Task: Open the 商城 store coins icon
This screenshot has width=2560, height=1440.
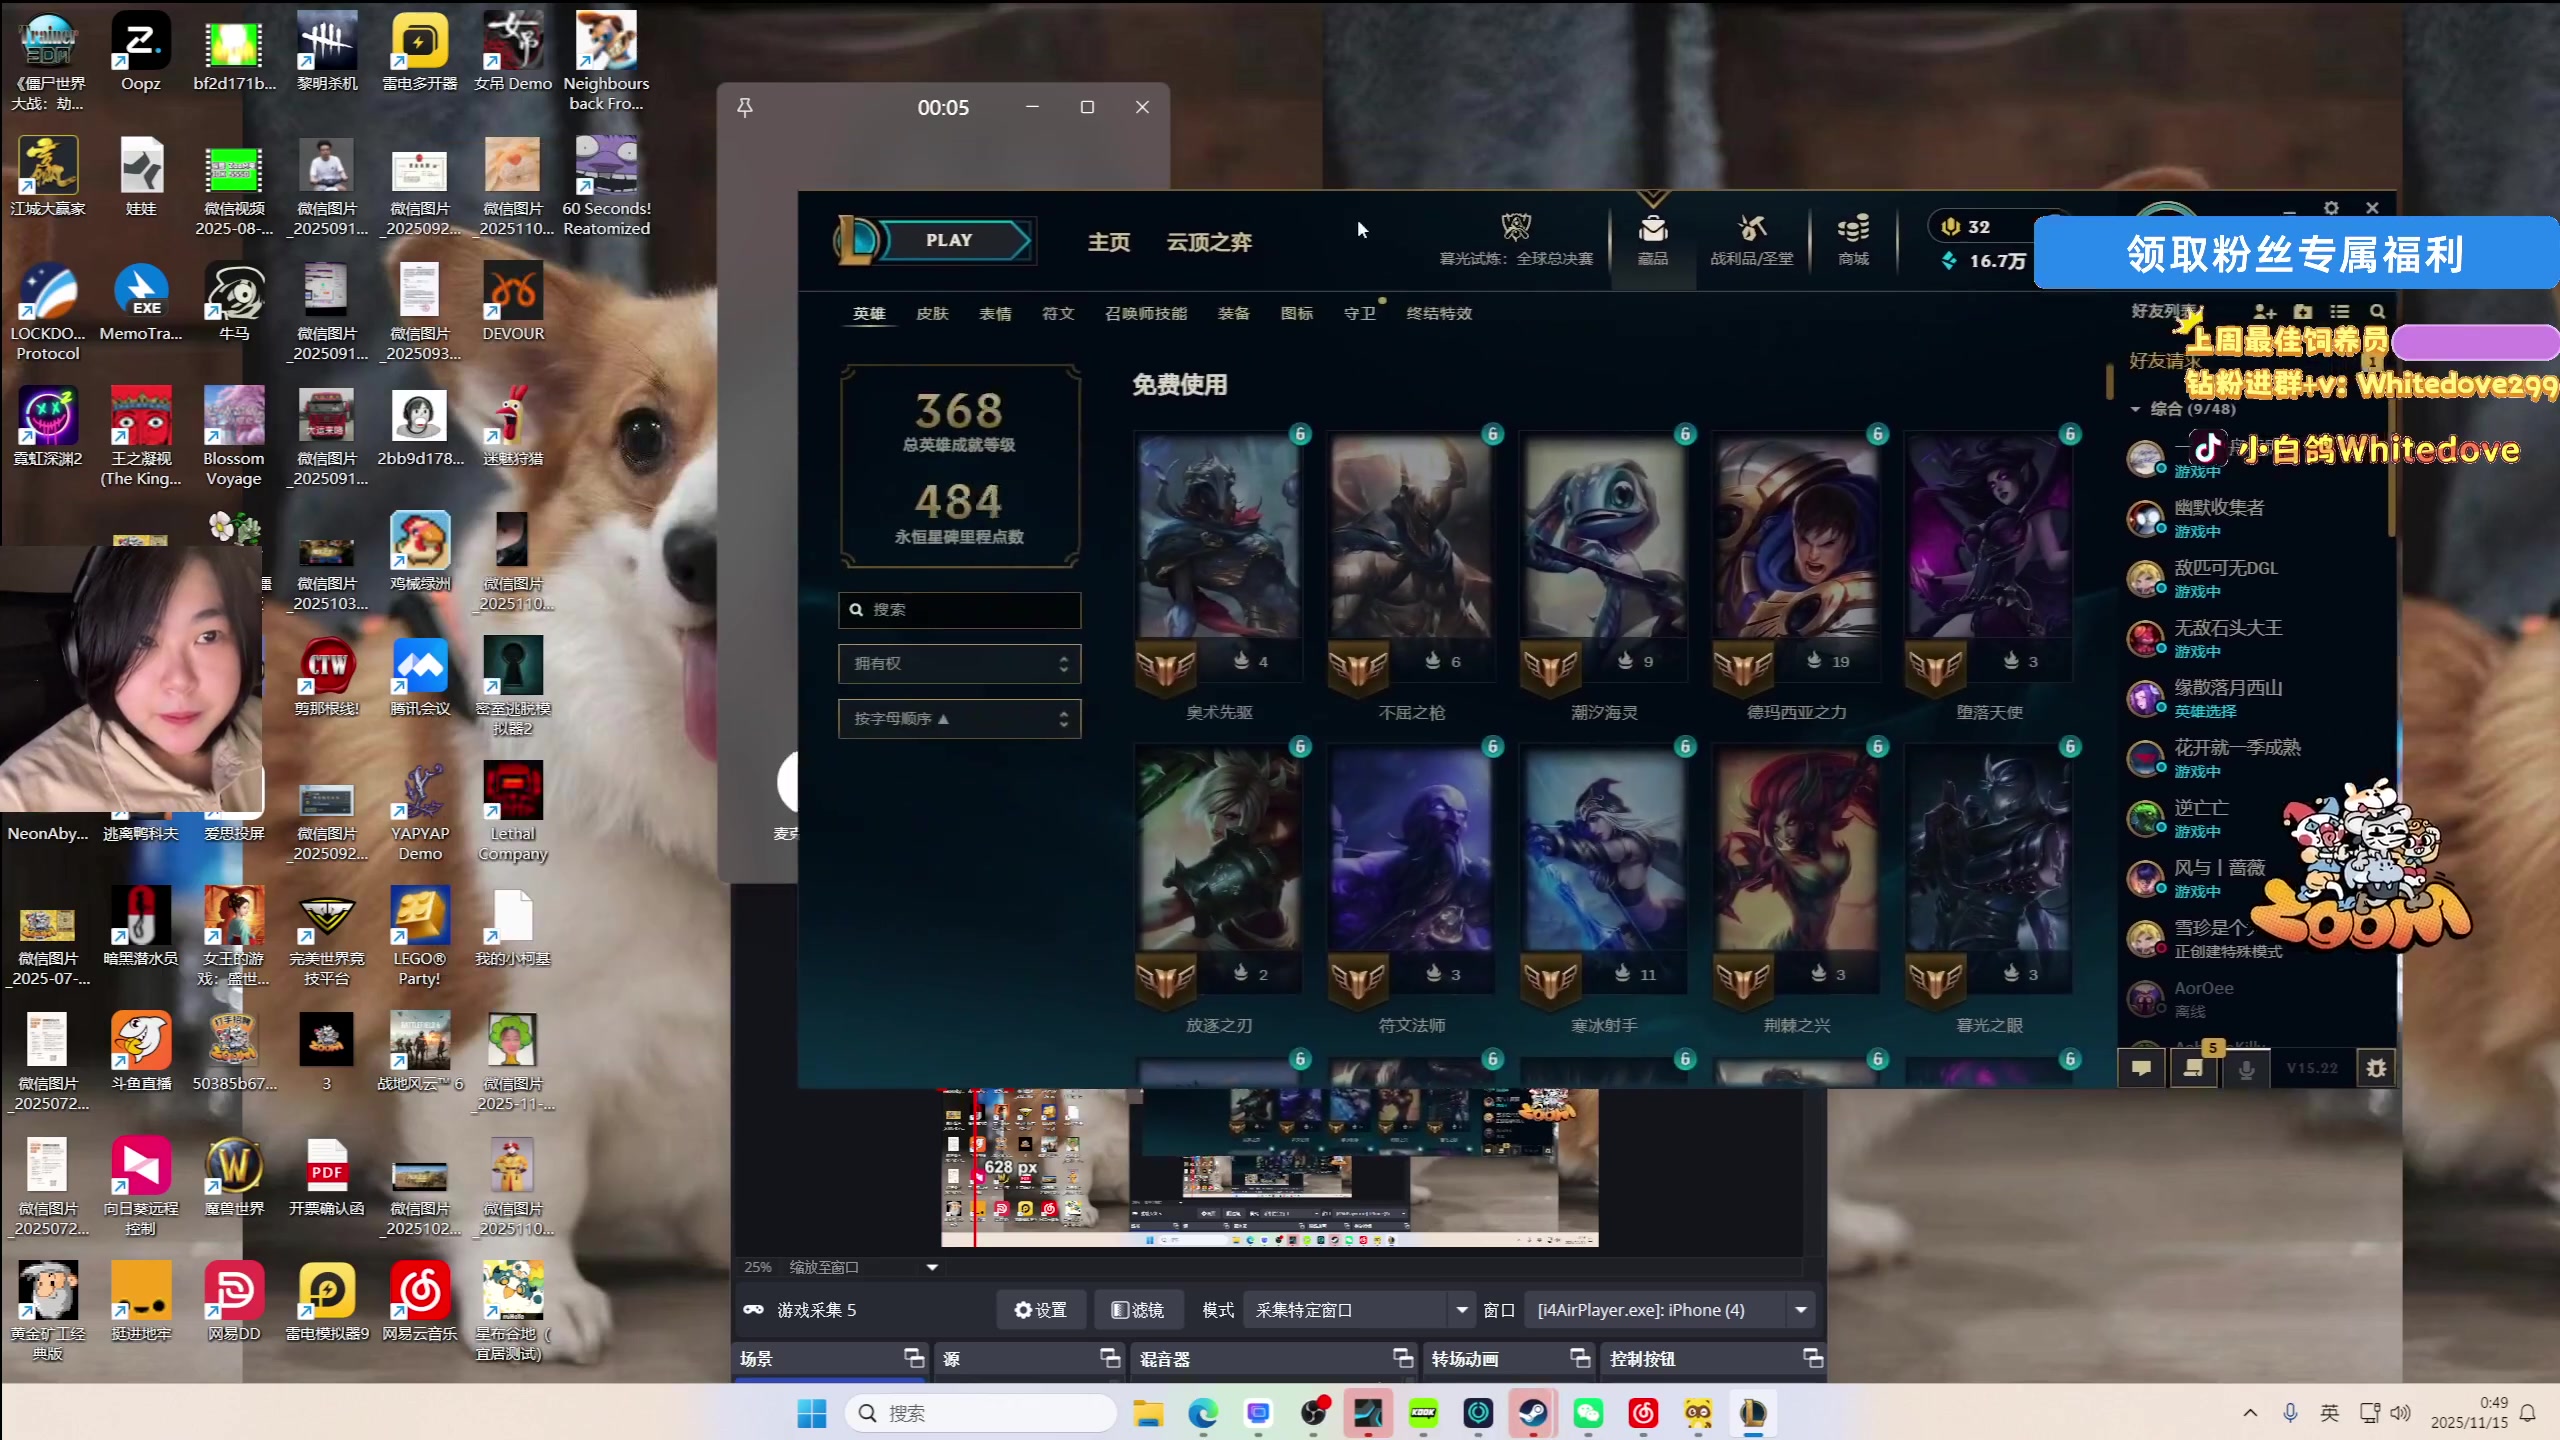Action: click(1852, 234)
